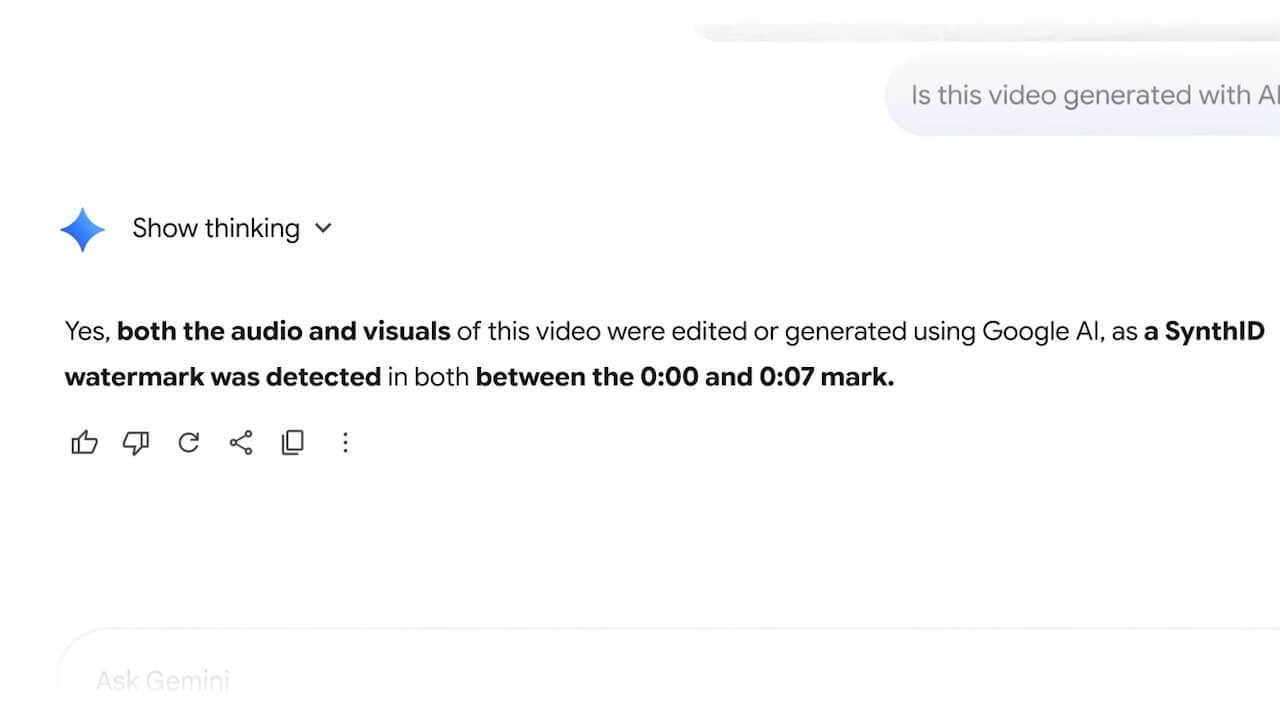Share the response via share icon
Image resolution: width=1280 pixels, height=720 pixels.
point(241,442)
